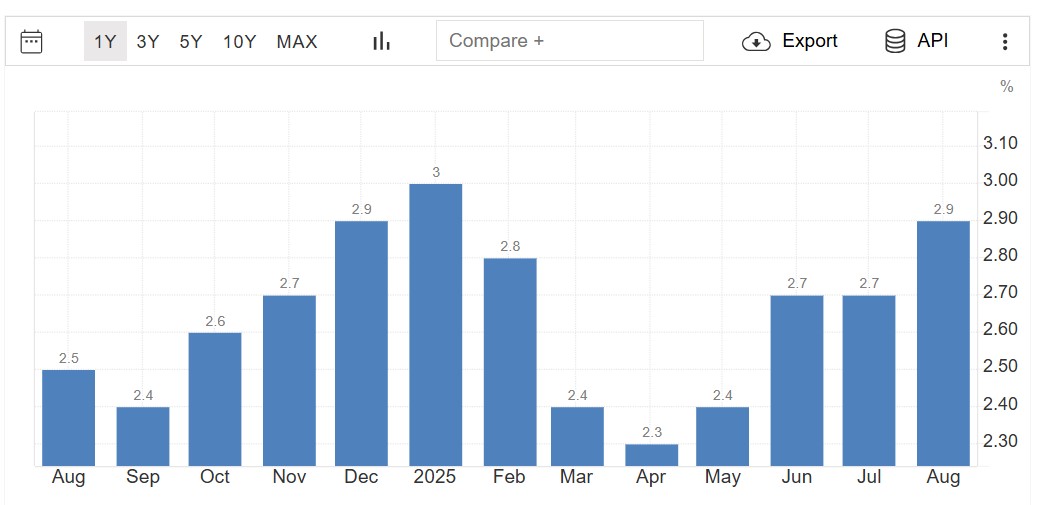Click the 2025 January bar at 3
This screenshot has height=505, width=1053.
pos(436,325)
